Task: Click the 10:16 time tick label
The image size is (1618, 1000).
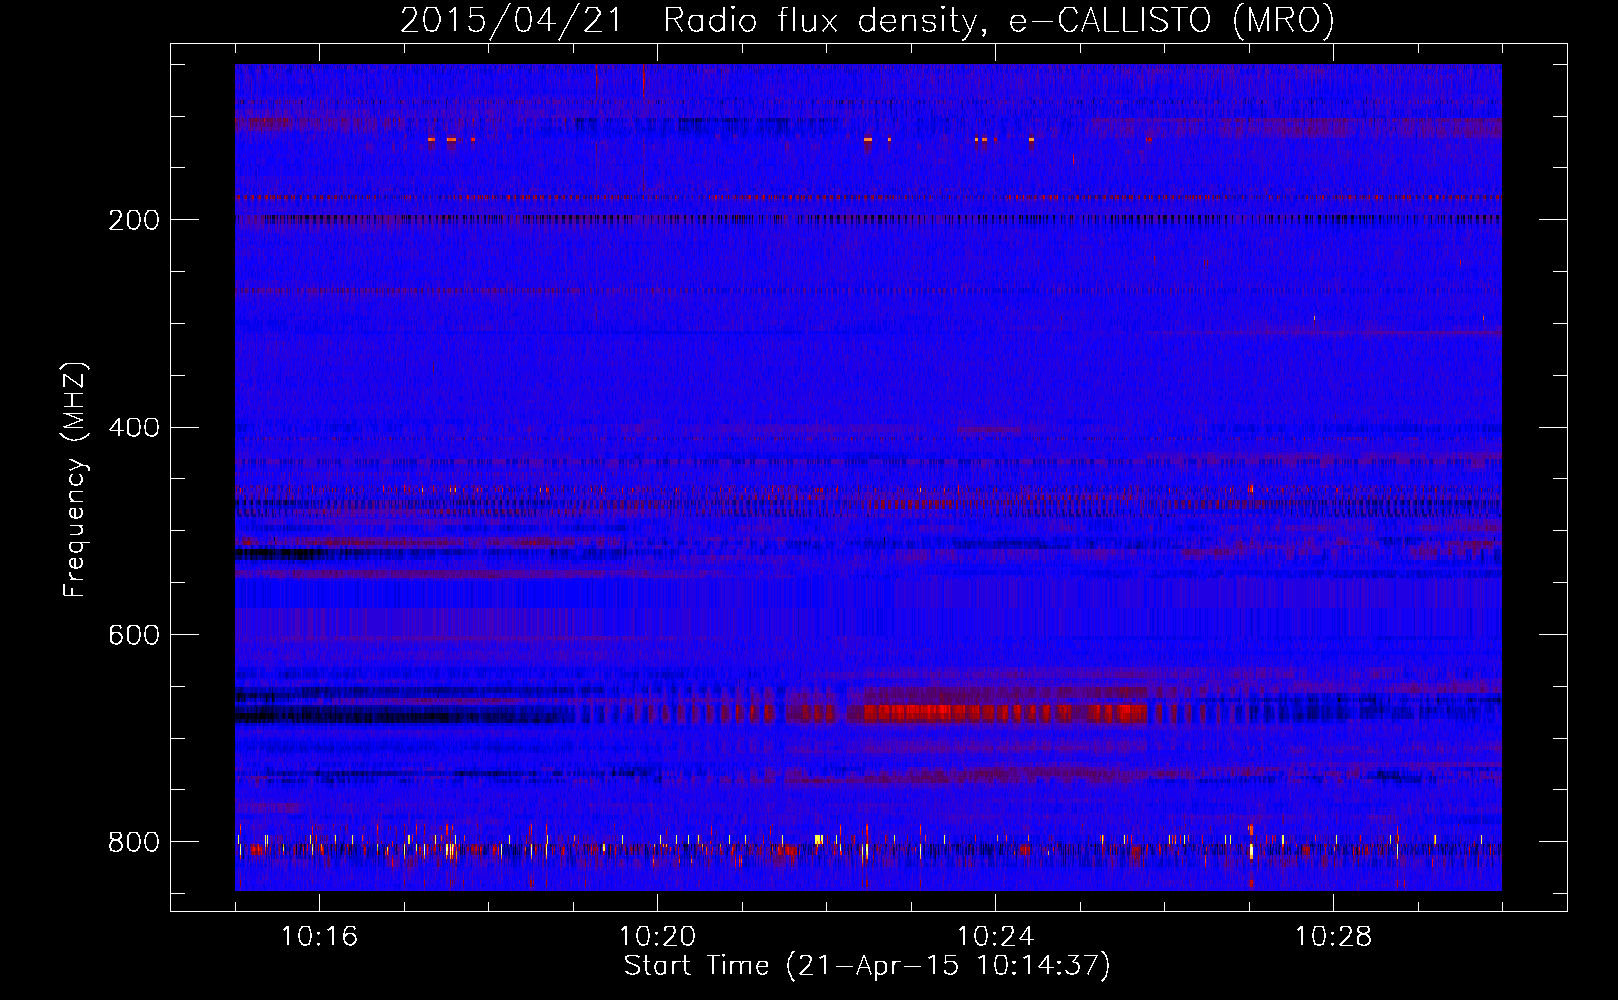Action: [319, 937]
